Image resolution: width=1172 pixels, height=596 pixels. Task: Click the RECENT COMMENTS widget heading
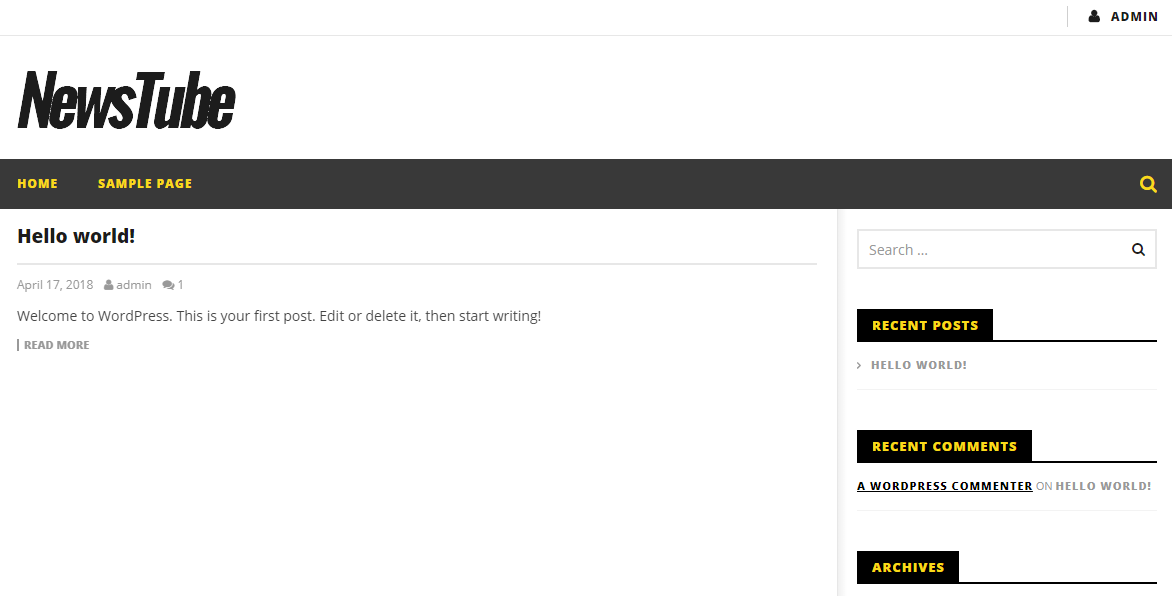pyautogui.click(x=944, y=446)
